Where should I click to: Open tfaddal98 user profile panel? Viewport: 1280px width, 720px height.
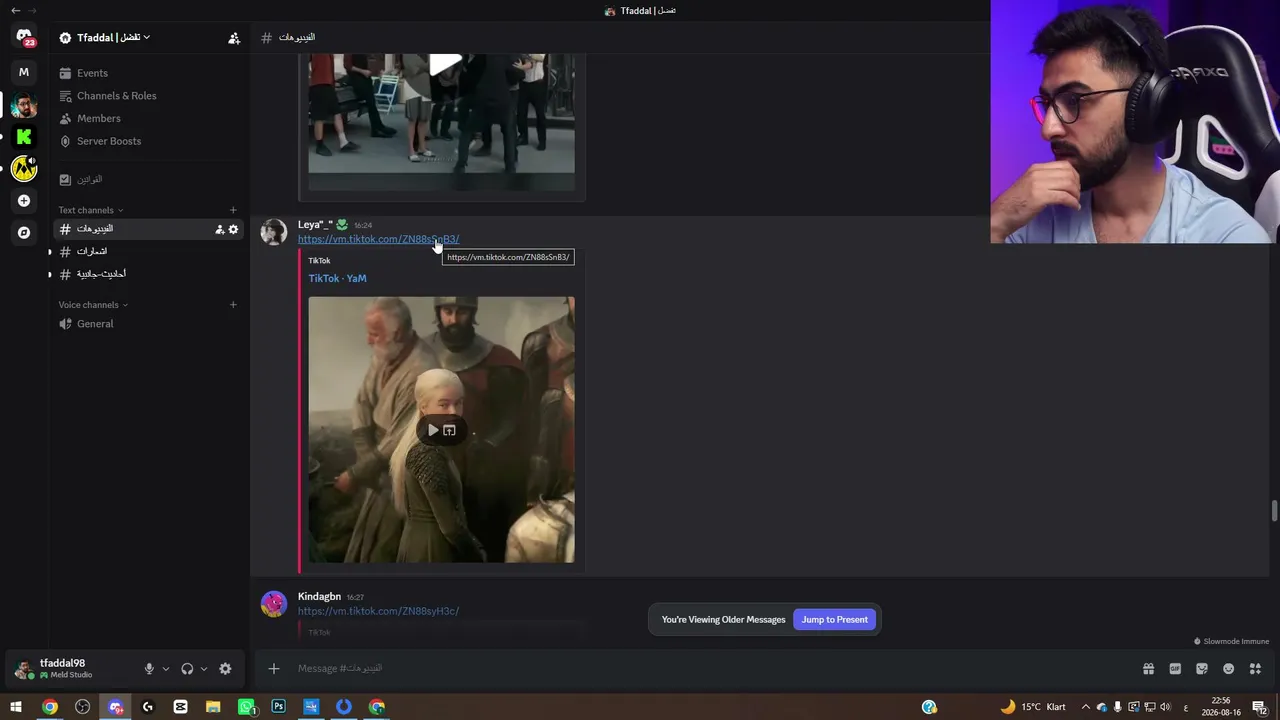click(70, 669)
